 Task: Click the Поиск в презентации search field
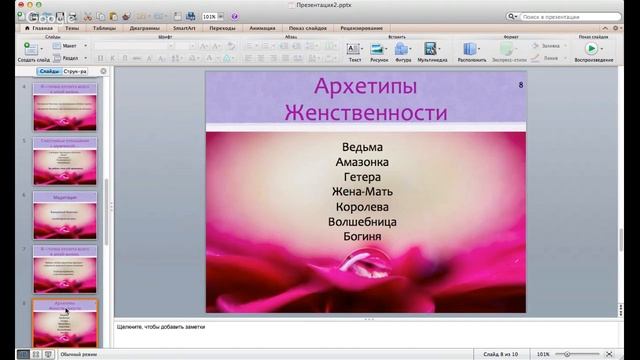pyautogui.click(x=570, y=17)
